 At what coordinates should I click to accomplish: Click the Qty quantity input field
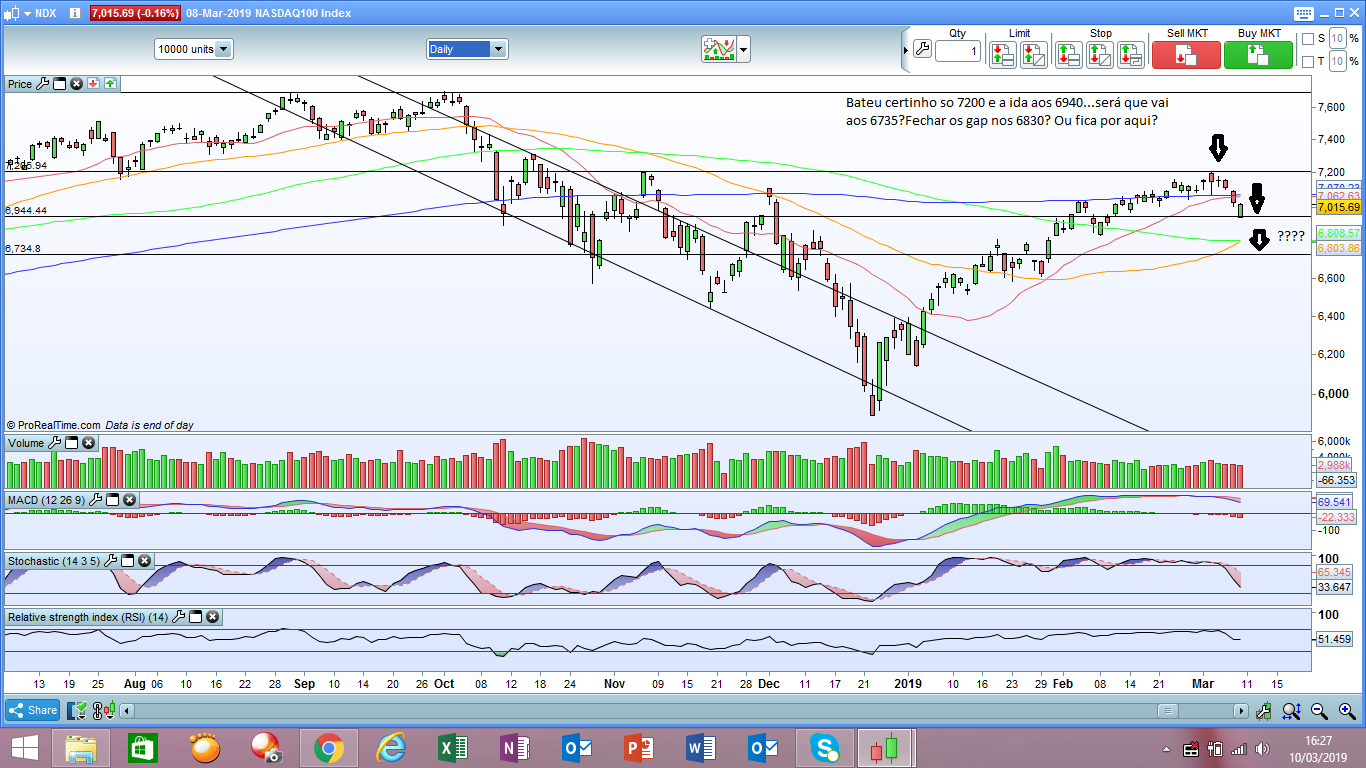[958, 51]
